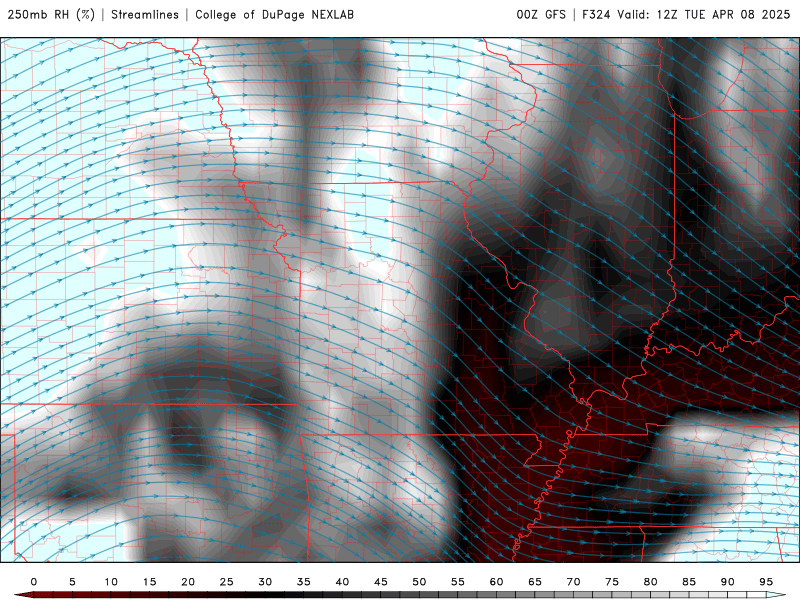Click the '60' value on color scale
This screenshot has height=600, width=800.
coord(496,582)
